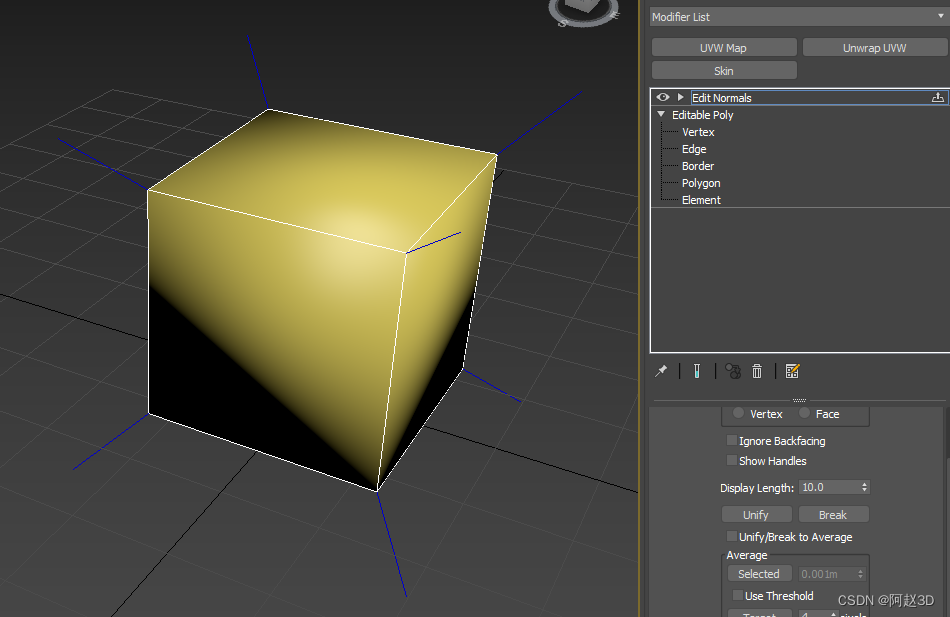
Task: Choose Edge sub-object level
Action: pos(694,149)
